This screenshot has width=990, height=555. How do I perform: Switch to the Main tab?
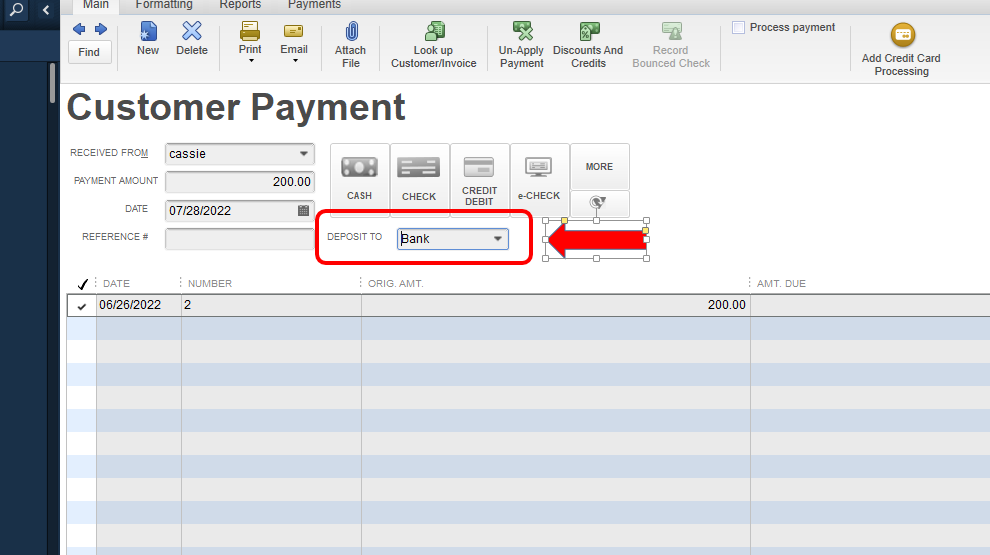[96, 5]
